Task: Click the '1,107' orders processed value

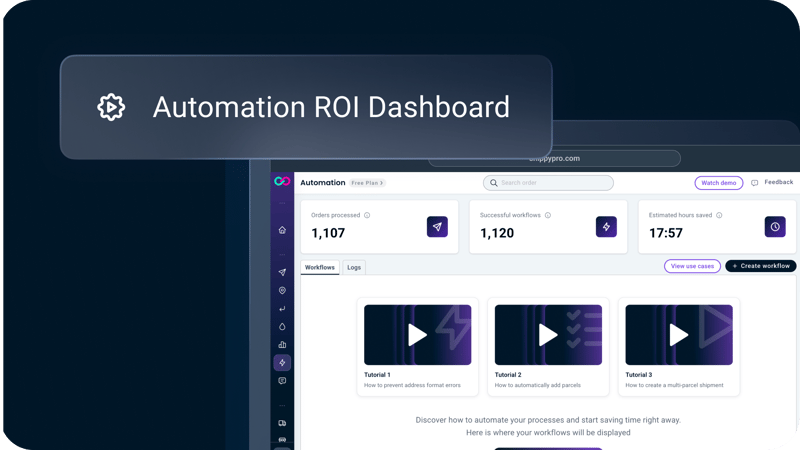Action: (x=328, y=233)
